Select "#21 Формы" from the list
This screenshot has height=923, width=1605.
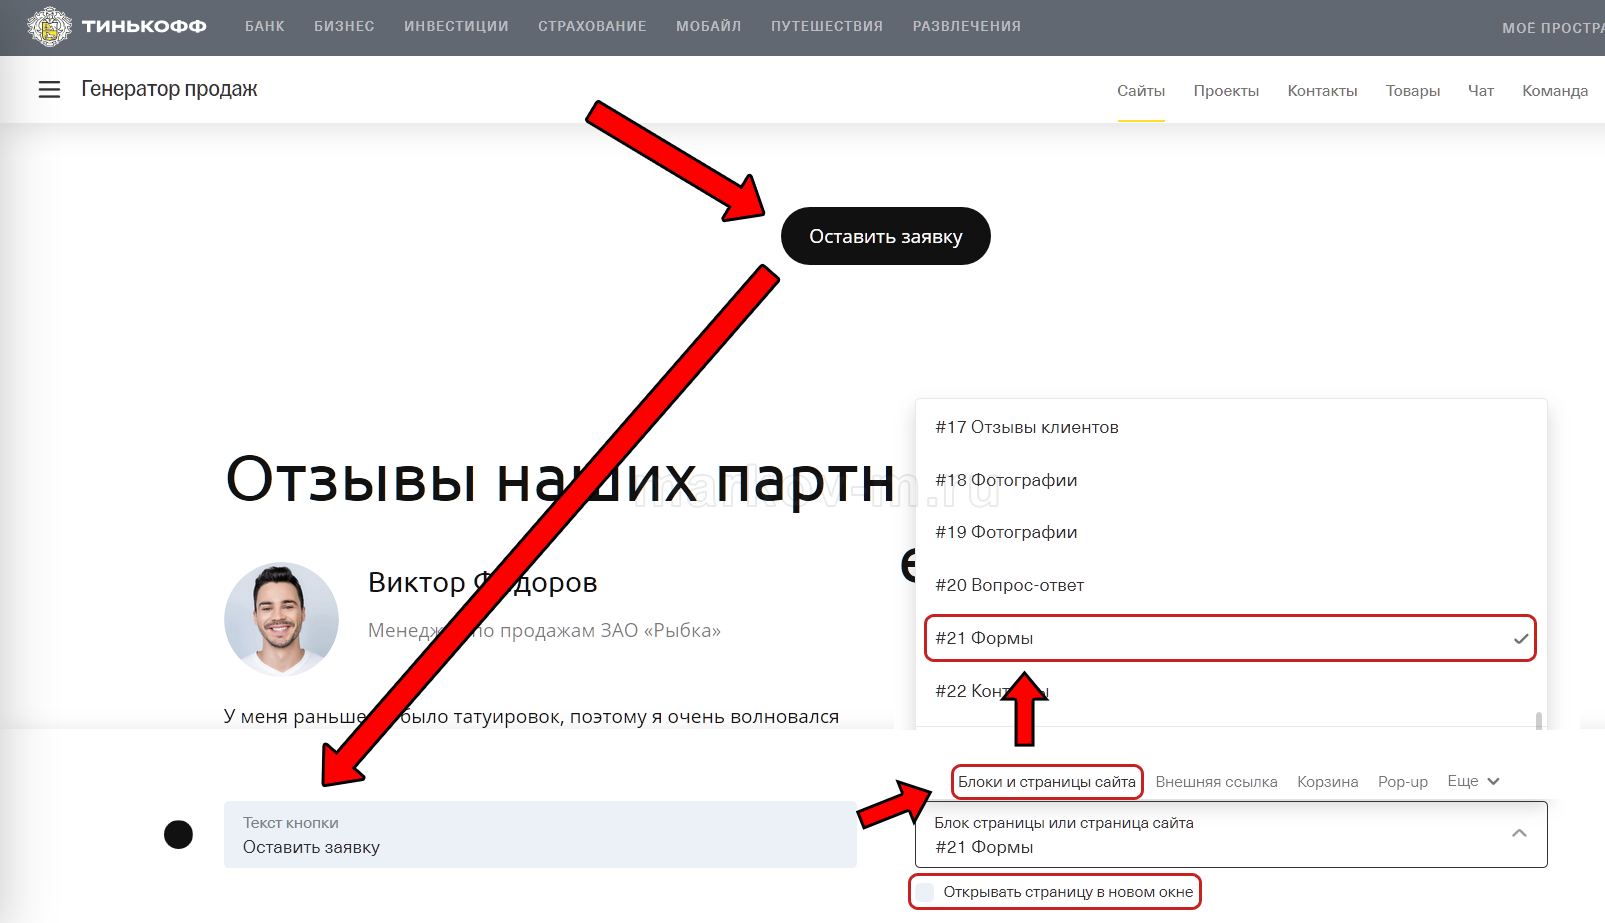click(x=1229, y=638)
